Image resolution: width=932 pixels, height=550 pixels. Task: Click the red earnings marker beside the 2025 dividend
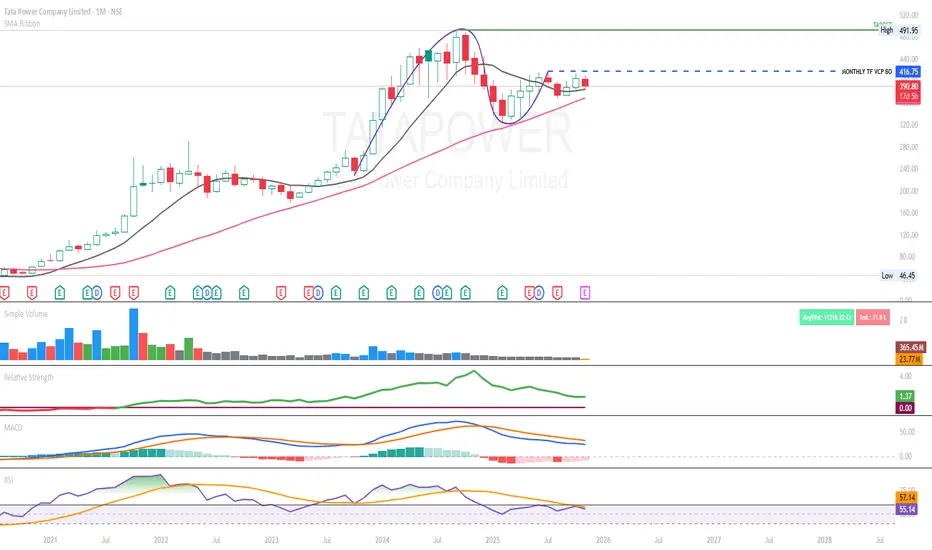tap(529, 293)
